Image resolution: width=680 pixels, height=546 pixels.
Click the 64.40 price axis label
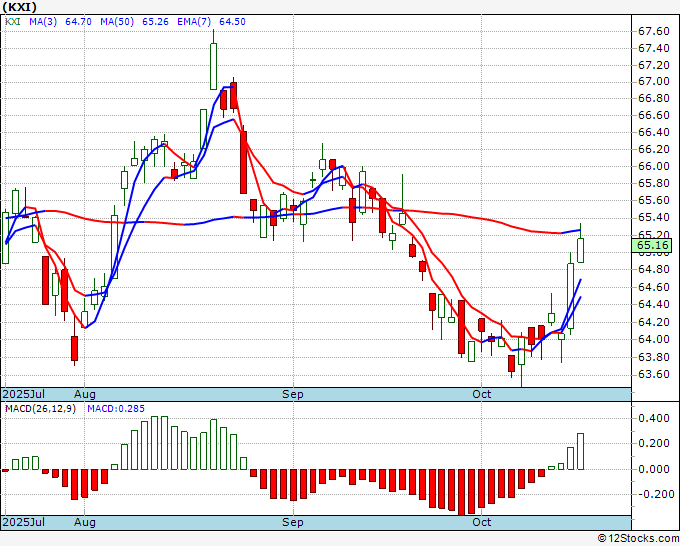point(654,304)
